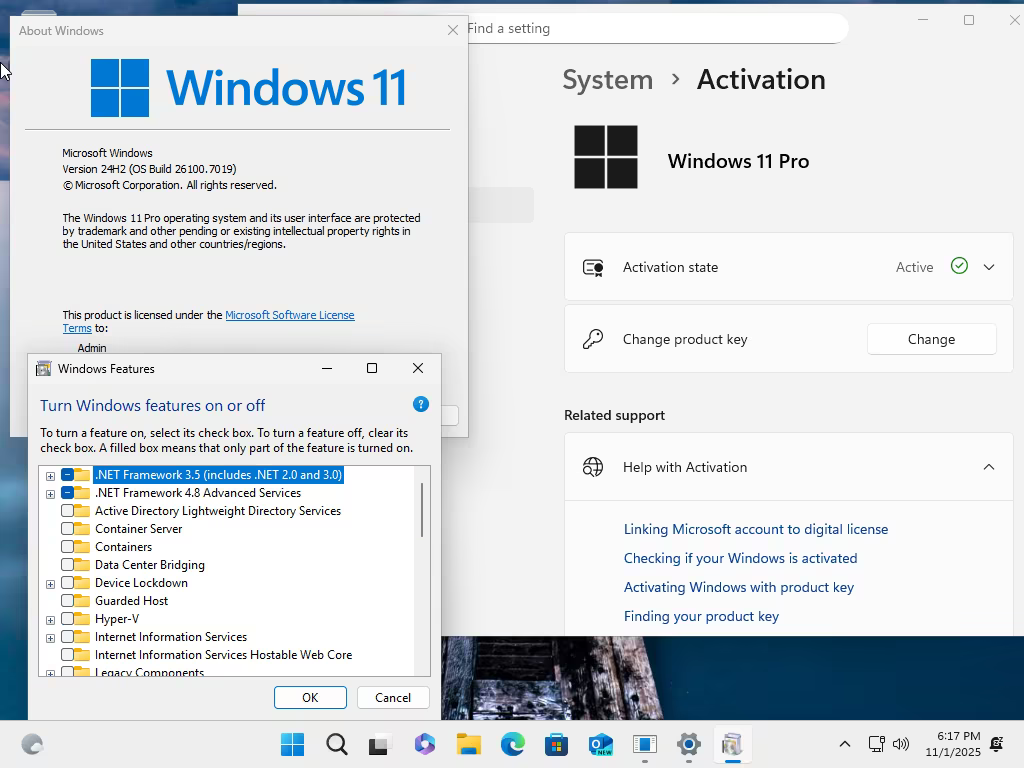The image size is (1024, 768).
Task: Click the Settings gear taskbar icon
Action: tap(688, 744)
